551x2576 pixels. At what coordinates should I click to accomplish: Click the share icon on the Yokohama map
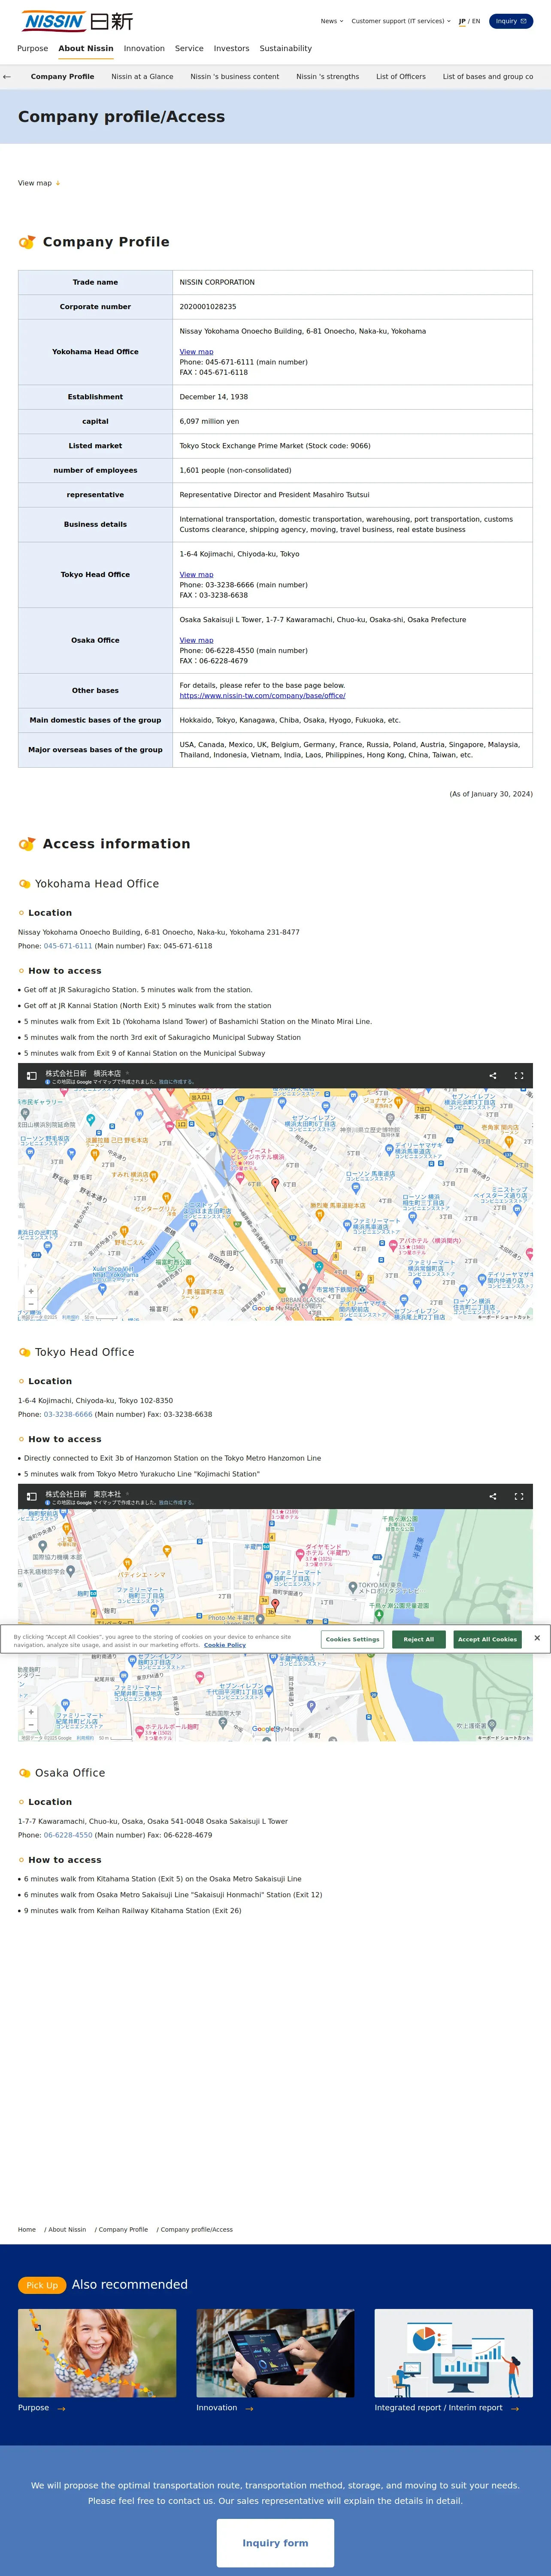tap(492, 1076)
